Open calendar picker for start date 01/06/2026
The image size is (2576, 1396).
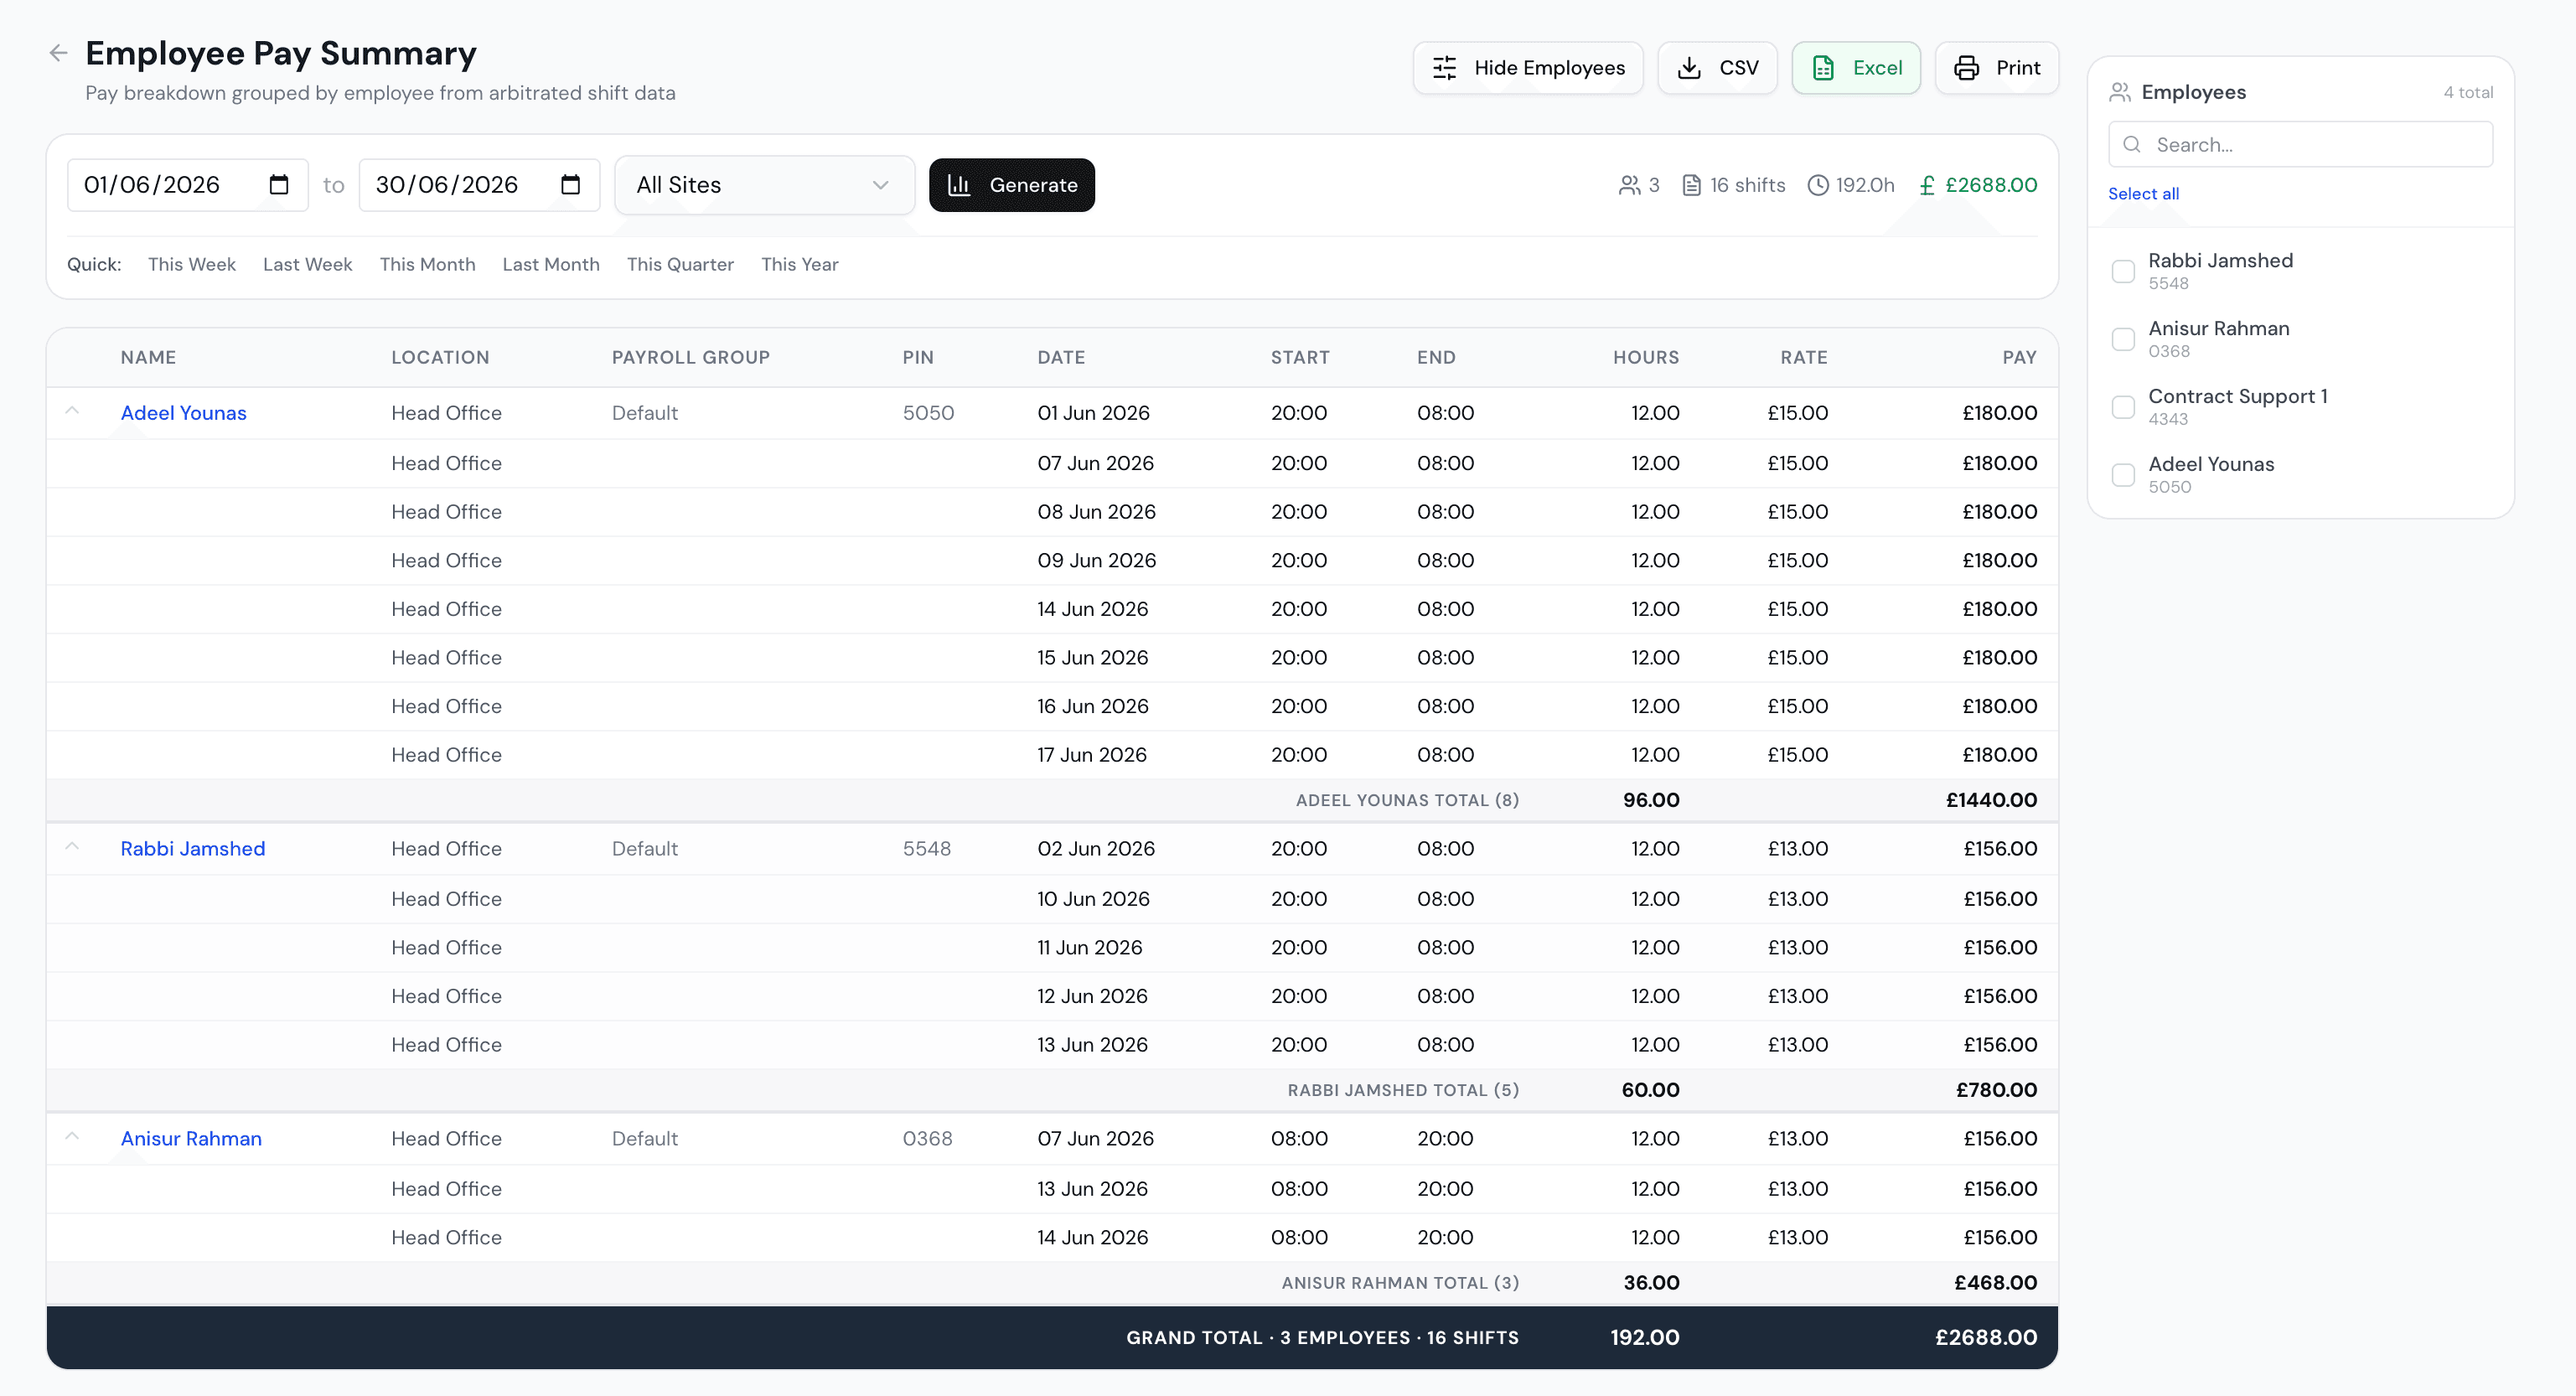279,185
